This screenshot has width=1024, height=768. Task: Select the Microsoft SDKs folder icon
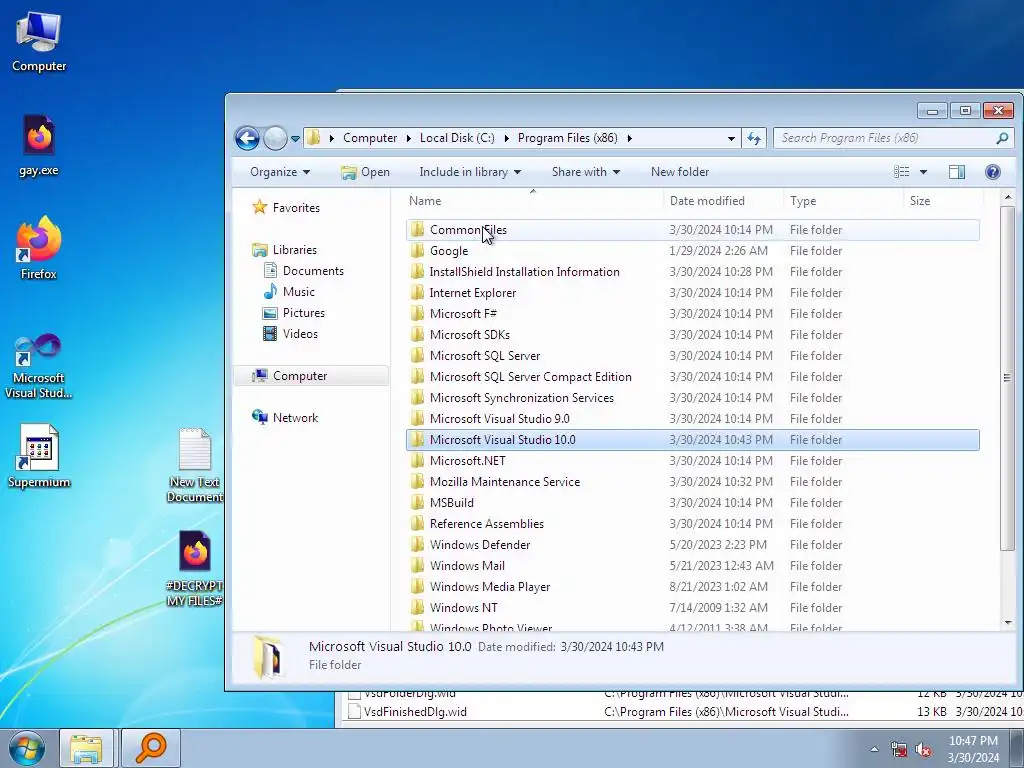(417, 334)
